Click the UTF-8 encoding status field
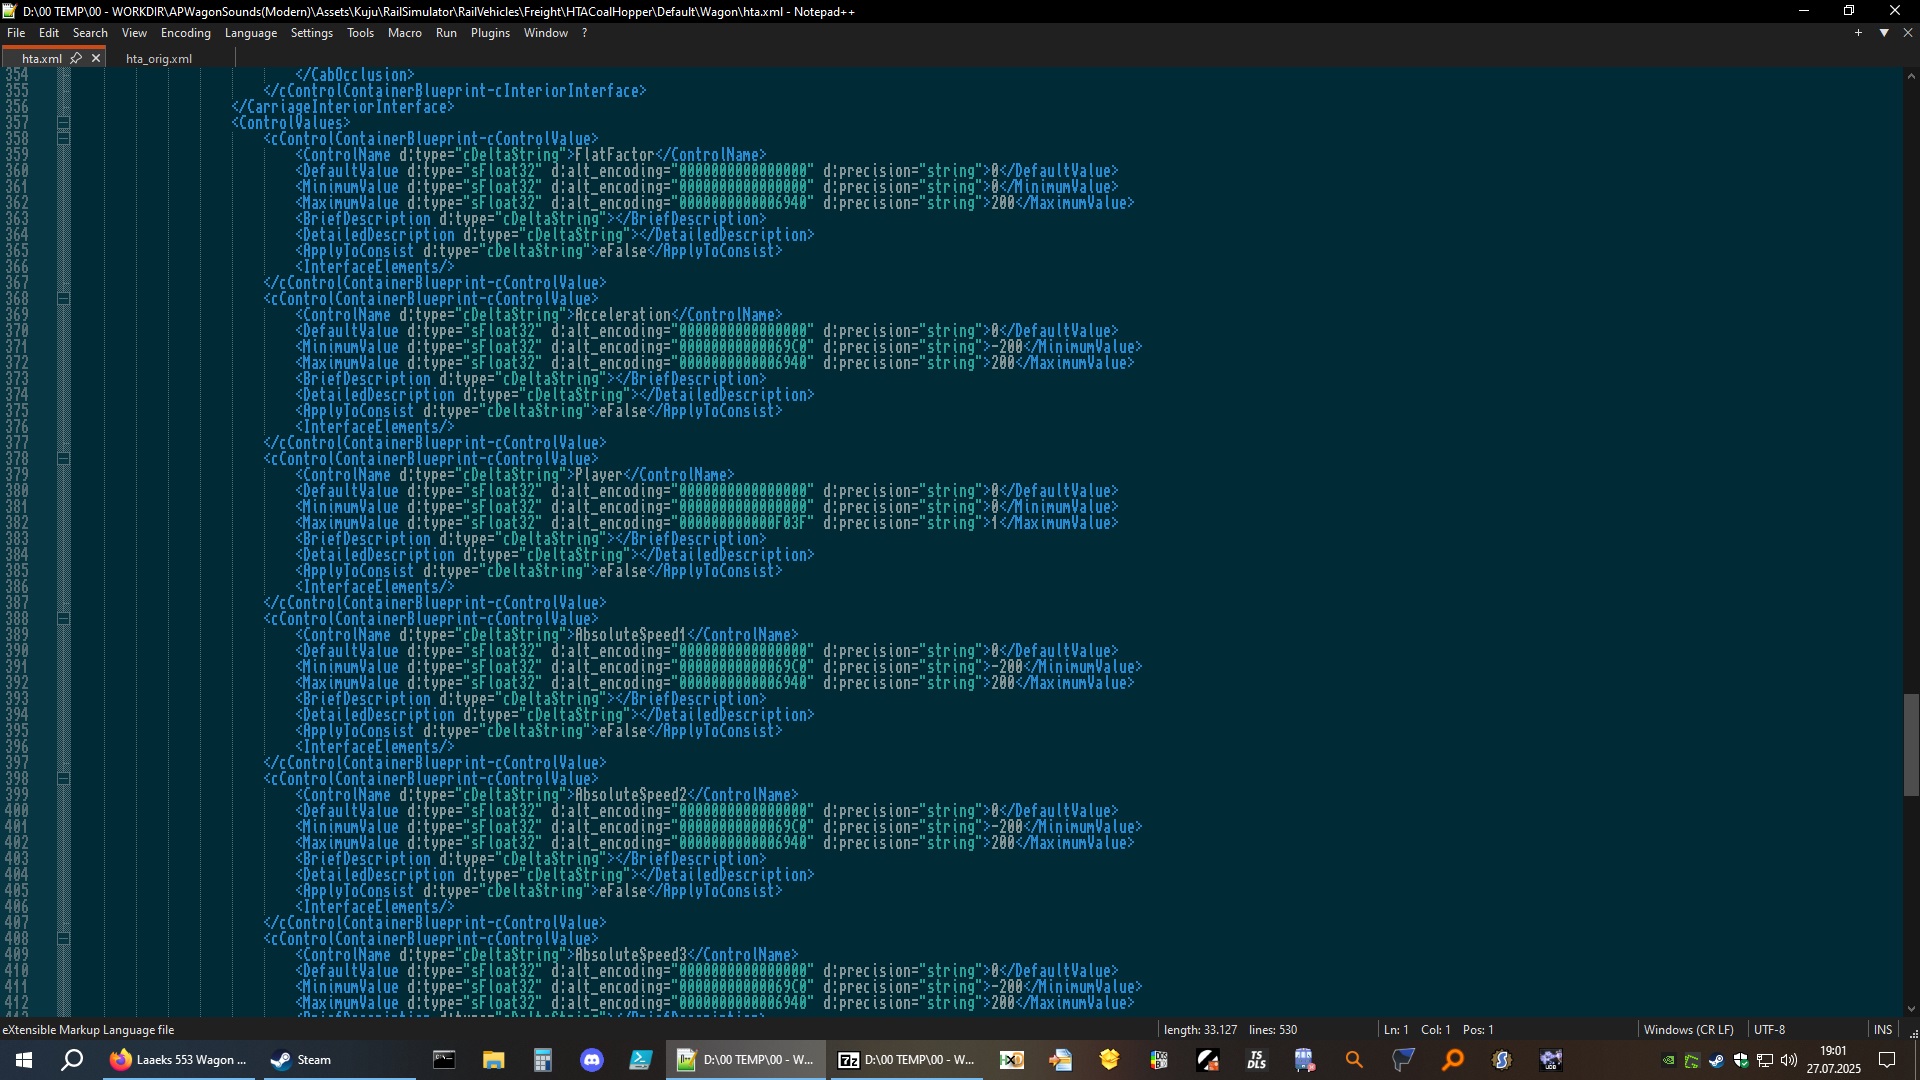Viewport: 1920px width, 1080px height. 1768,1030
